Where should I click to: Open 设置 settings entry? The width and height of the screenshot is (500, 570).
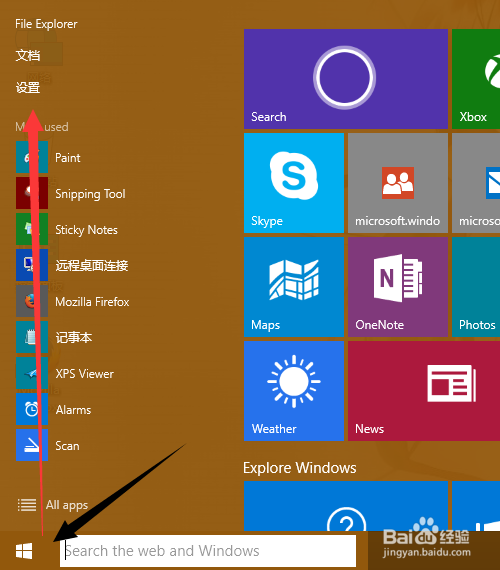click(28, 88)
